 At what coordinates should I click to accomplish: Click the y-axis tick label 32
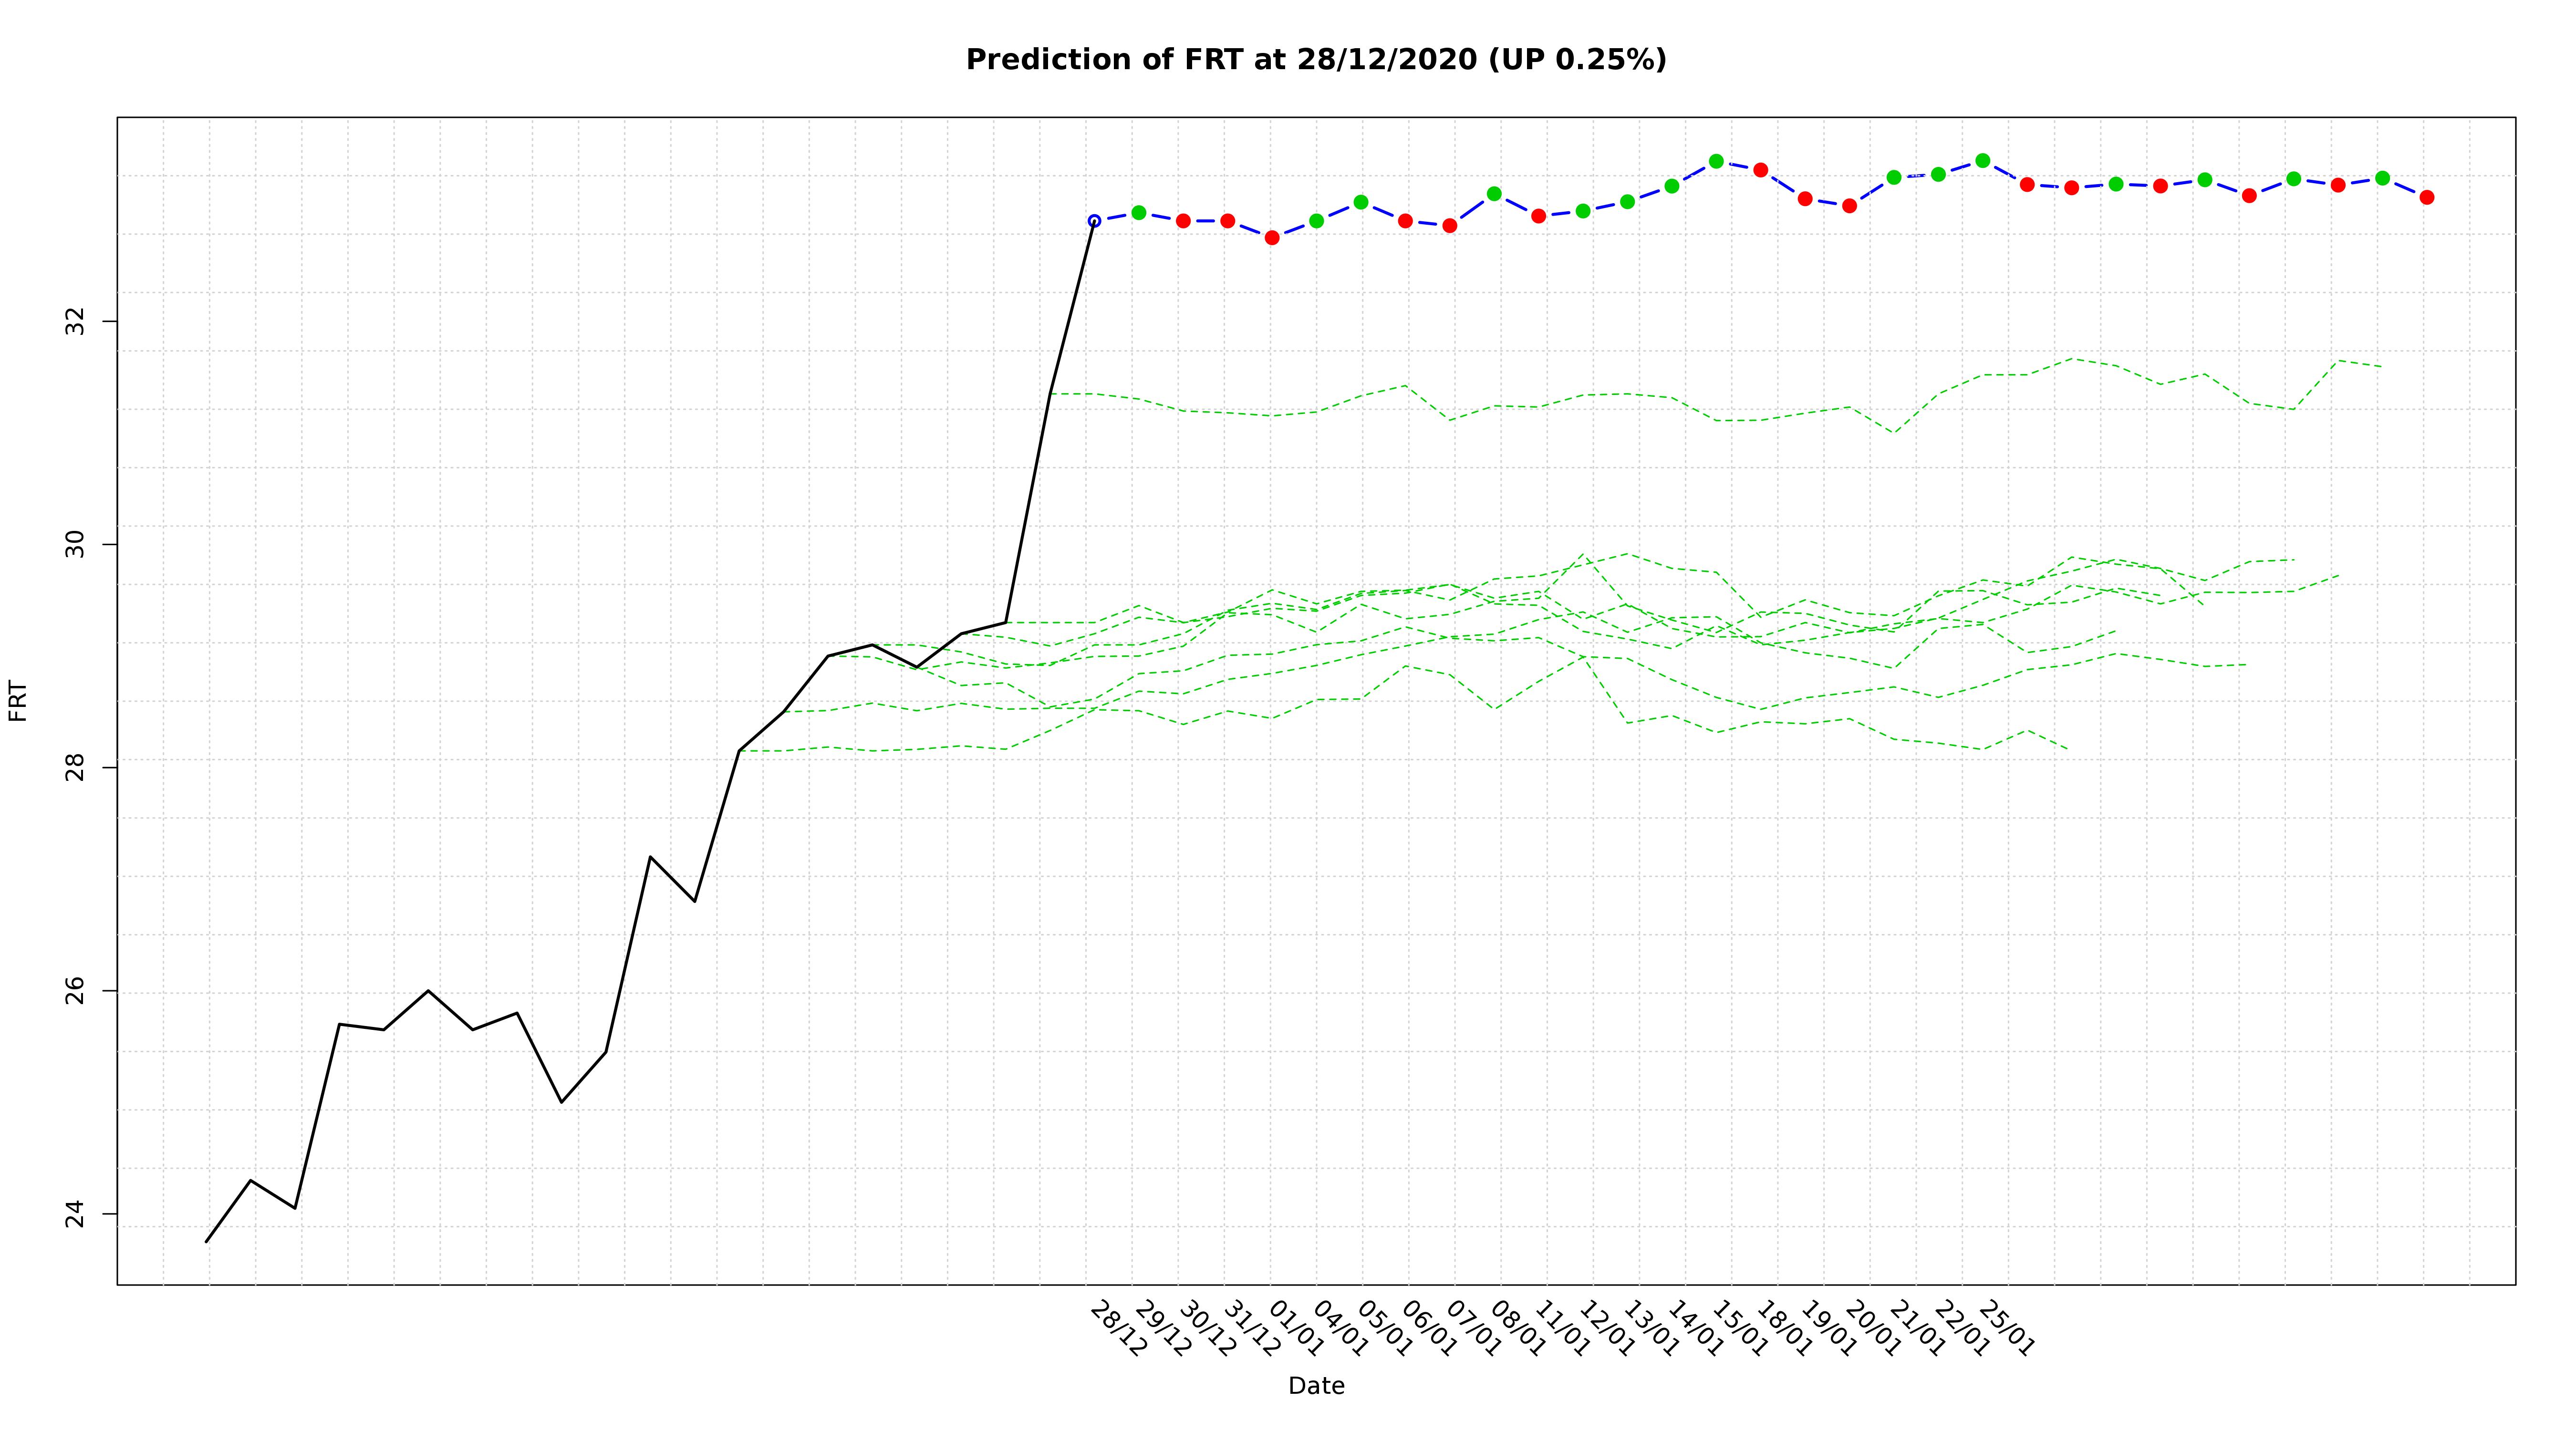(x=75, y=321)
